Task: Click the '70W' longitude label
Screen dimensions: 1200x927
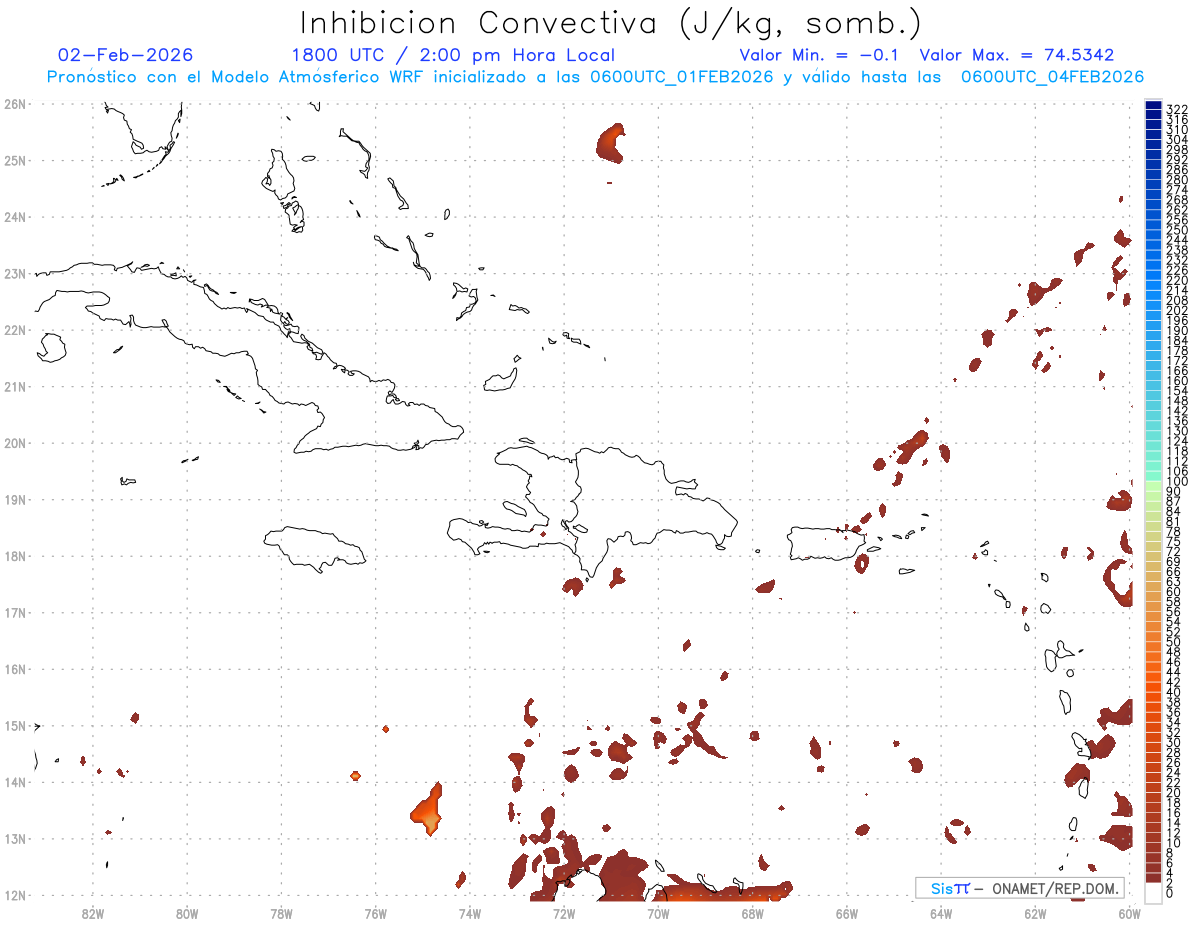Action: 658,913
